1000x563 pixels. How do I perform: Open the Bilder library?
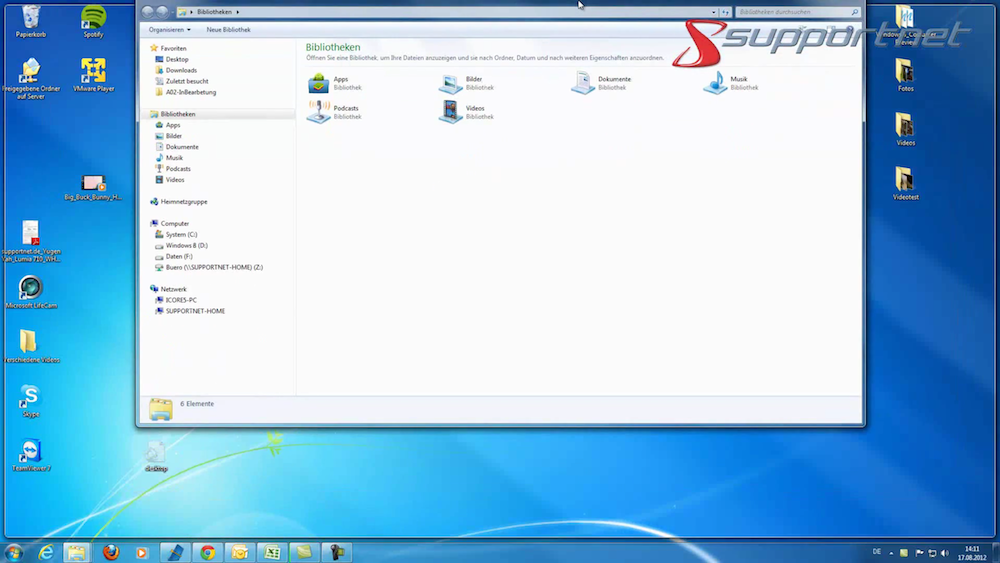(451, 83)
